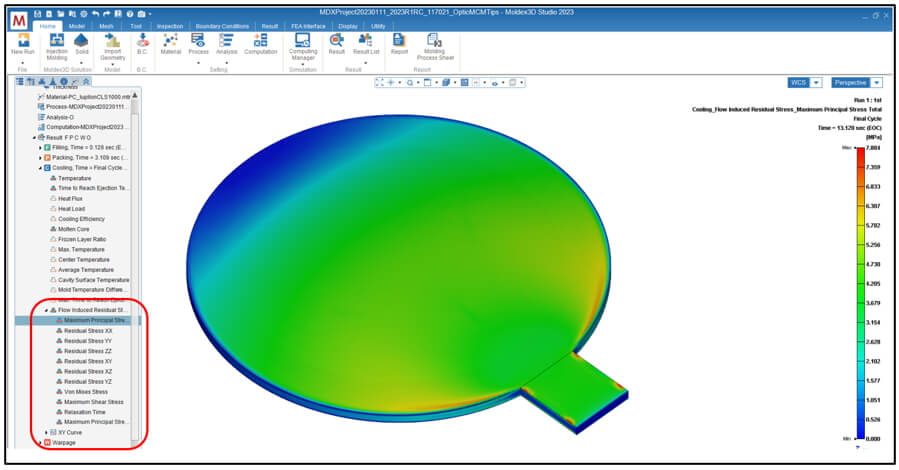The image size is (899, 470).
Task: Click the project tree vertical scrollbar
Action: click(135, 268)
